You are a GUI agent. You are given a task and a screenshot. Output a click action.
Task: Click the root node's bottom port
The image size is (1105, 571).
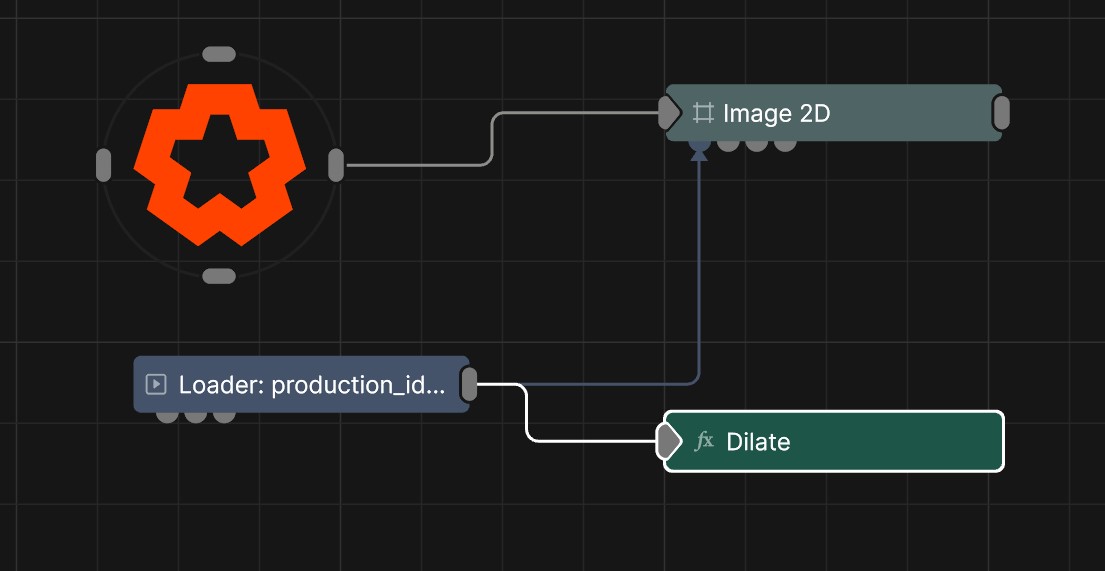tap(219, 276)
